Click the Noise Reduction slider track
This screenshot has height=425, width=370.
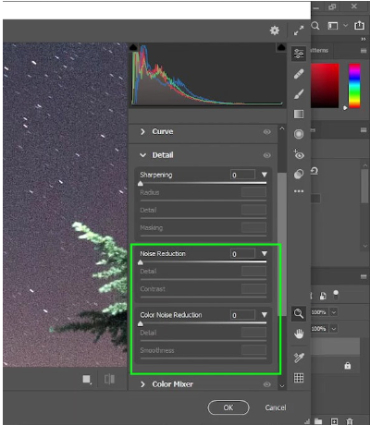(203, 262)
